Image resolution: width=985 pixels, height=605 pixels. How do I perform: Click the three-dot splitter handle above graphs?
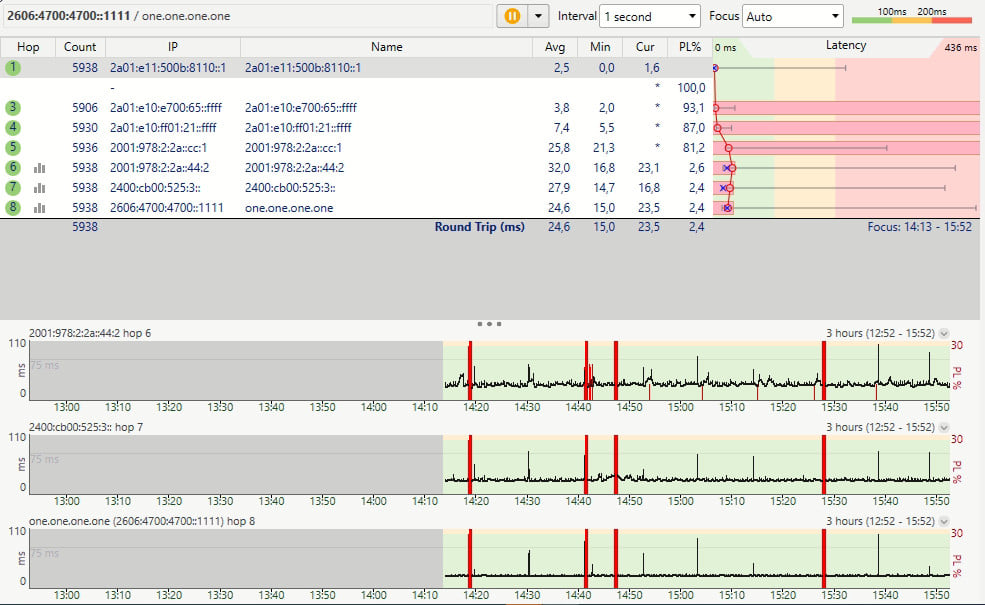490,324
